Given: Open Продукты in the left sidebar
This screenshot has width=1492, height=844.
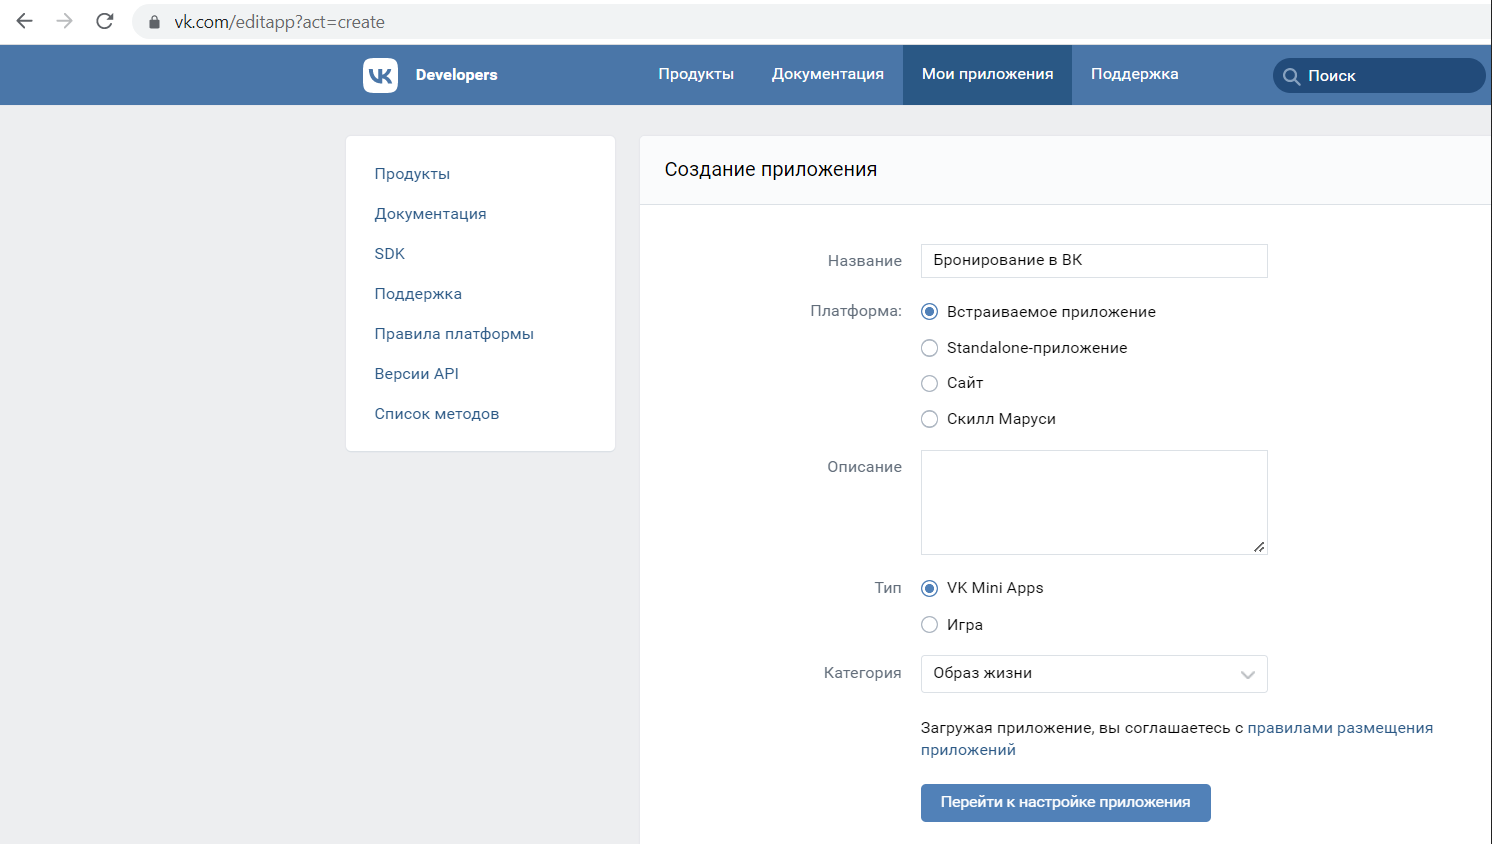Looking at the screenshot, I should click(412, 174).
